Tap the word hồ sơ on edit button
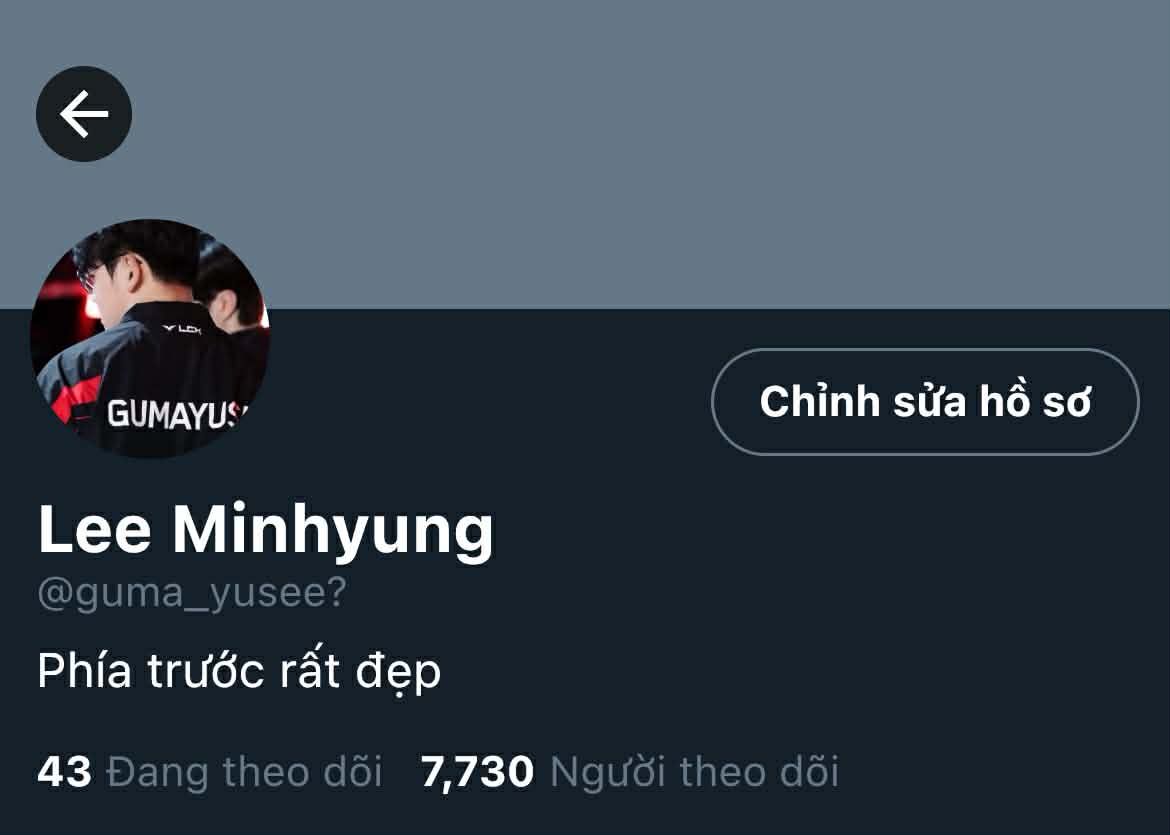This screenshot has width=1170, height=835. pos(1035,401)
